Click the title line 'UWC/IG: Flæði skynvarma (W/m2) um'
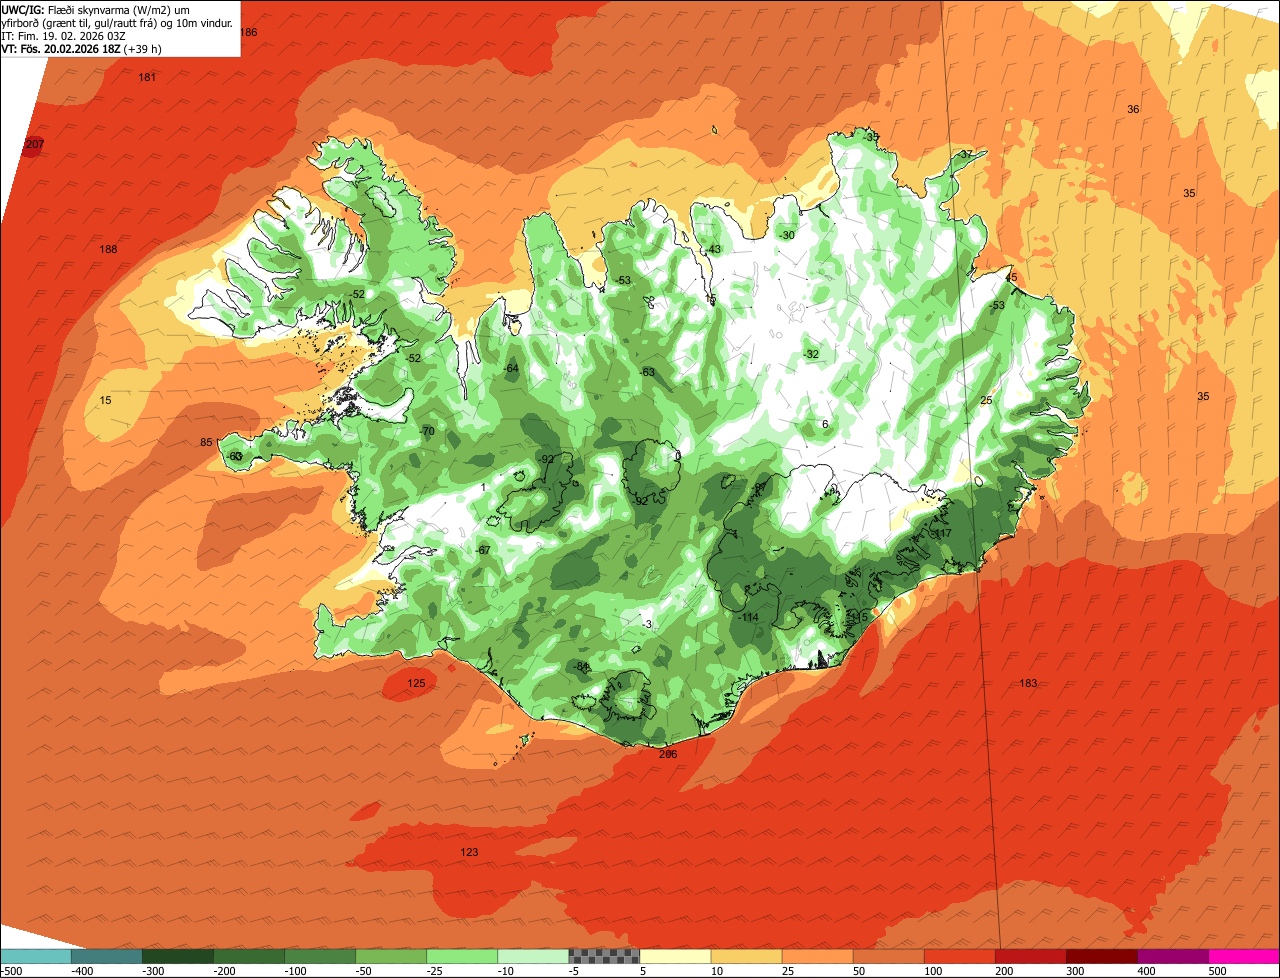Image resolution: width=1280 pixels, height=978 pixels. [x=96, y=9]
